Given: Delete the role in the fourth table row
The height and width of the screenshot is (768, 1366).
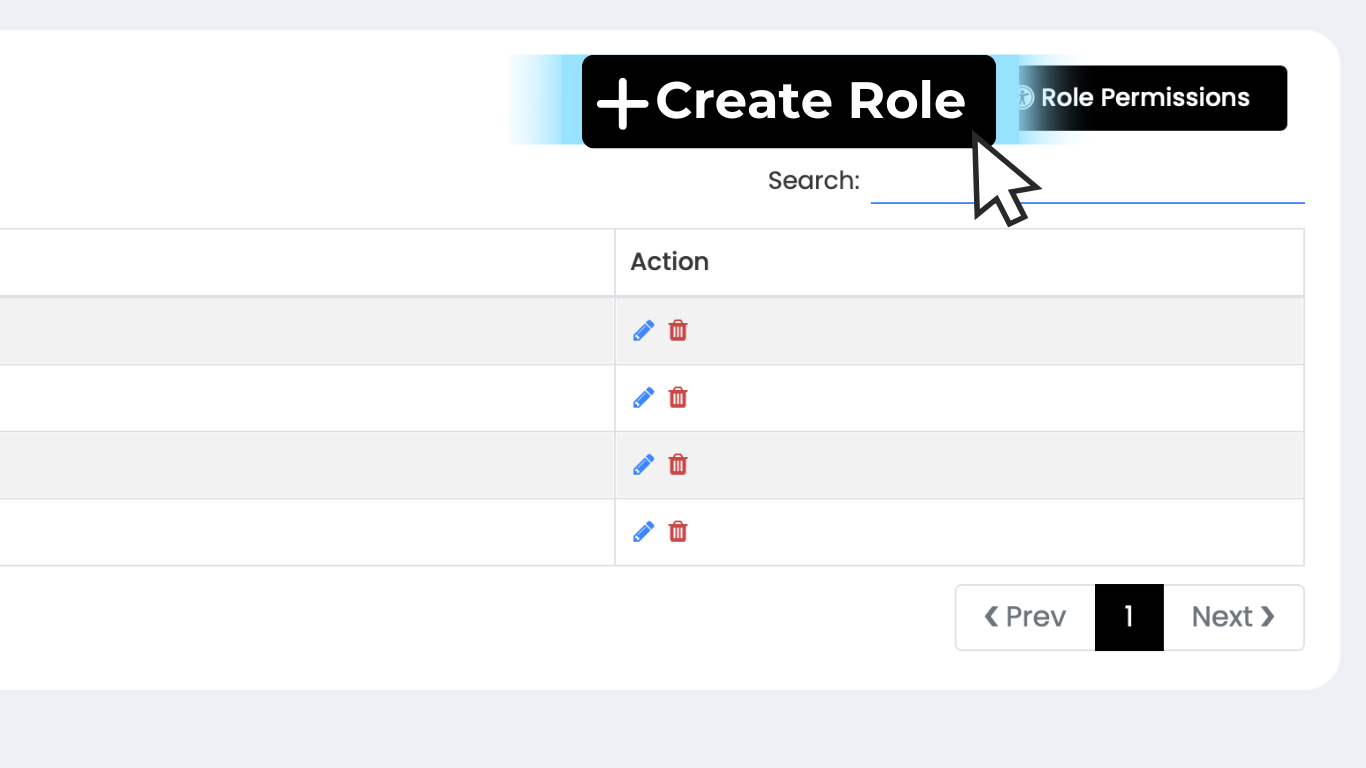Looking at the screenshot, I should 678,532.
